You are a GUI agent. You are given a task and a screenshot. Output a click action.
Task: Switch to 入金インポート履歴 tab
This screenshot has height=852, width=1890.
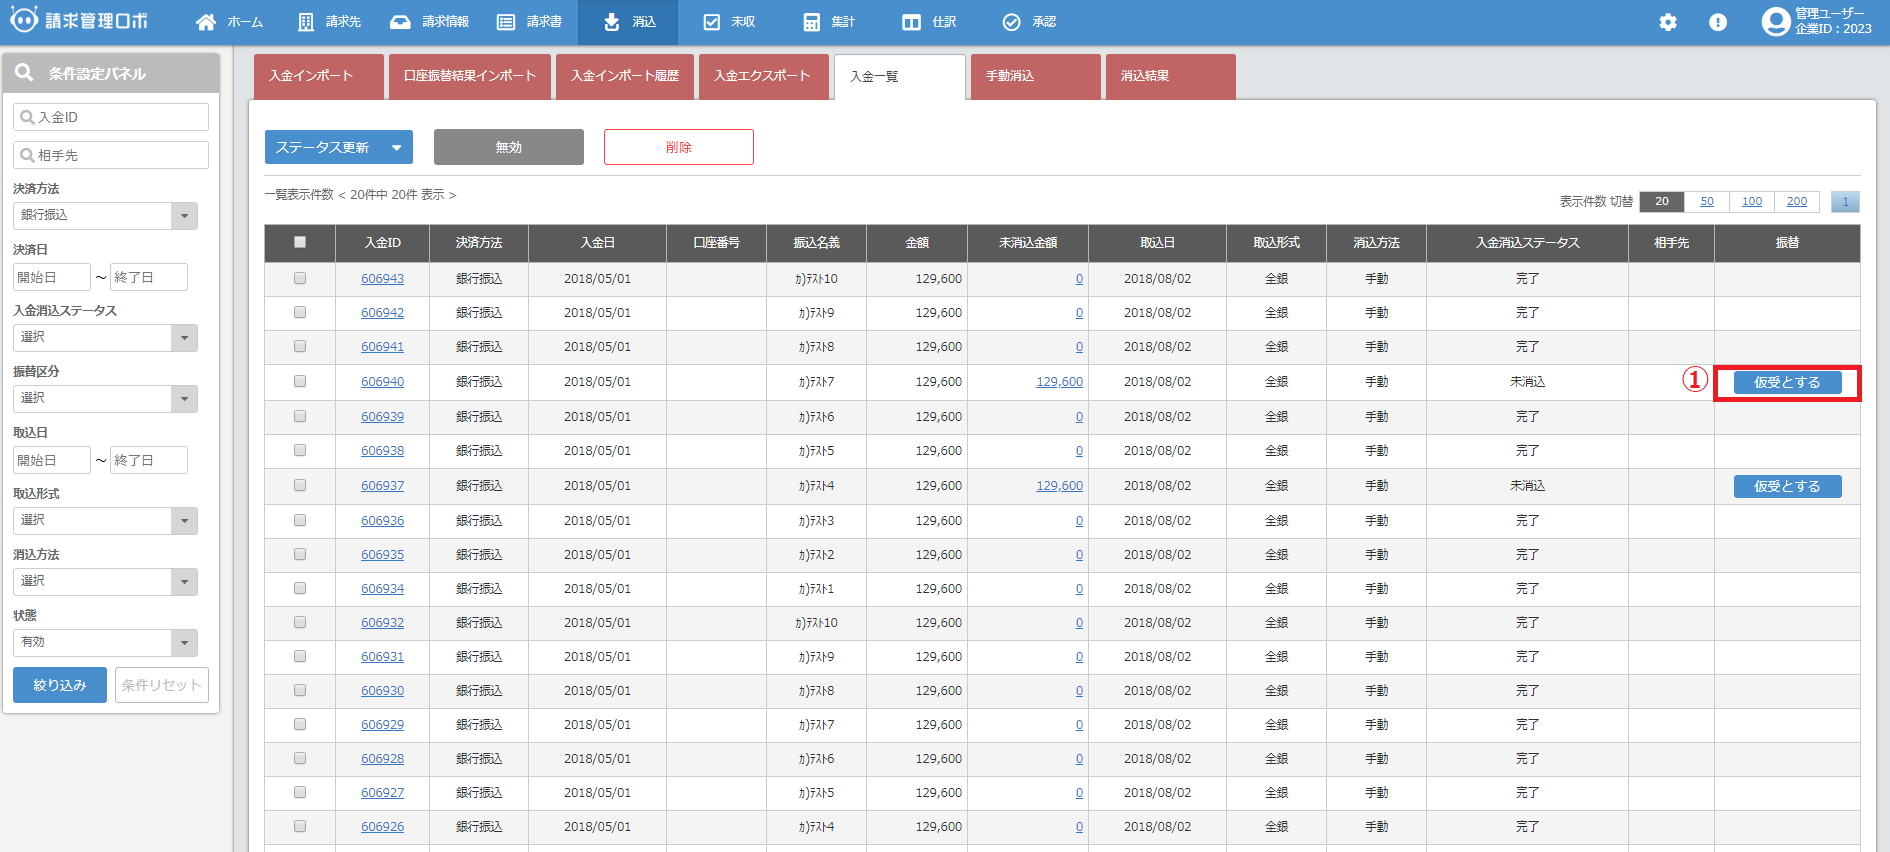click(625, 76)
